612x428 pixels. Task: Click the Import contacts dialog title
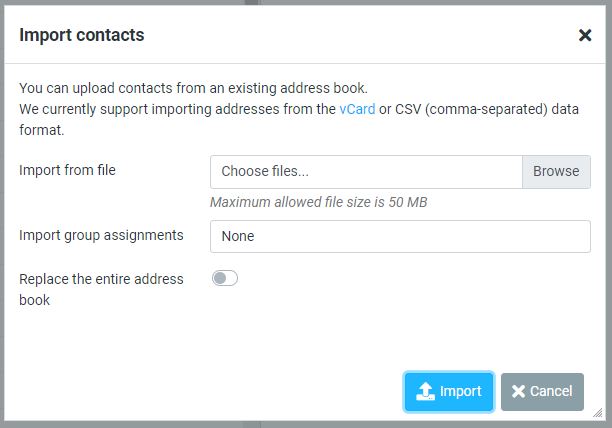pos(82,35)
